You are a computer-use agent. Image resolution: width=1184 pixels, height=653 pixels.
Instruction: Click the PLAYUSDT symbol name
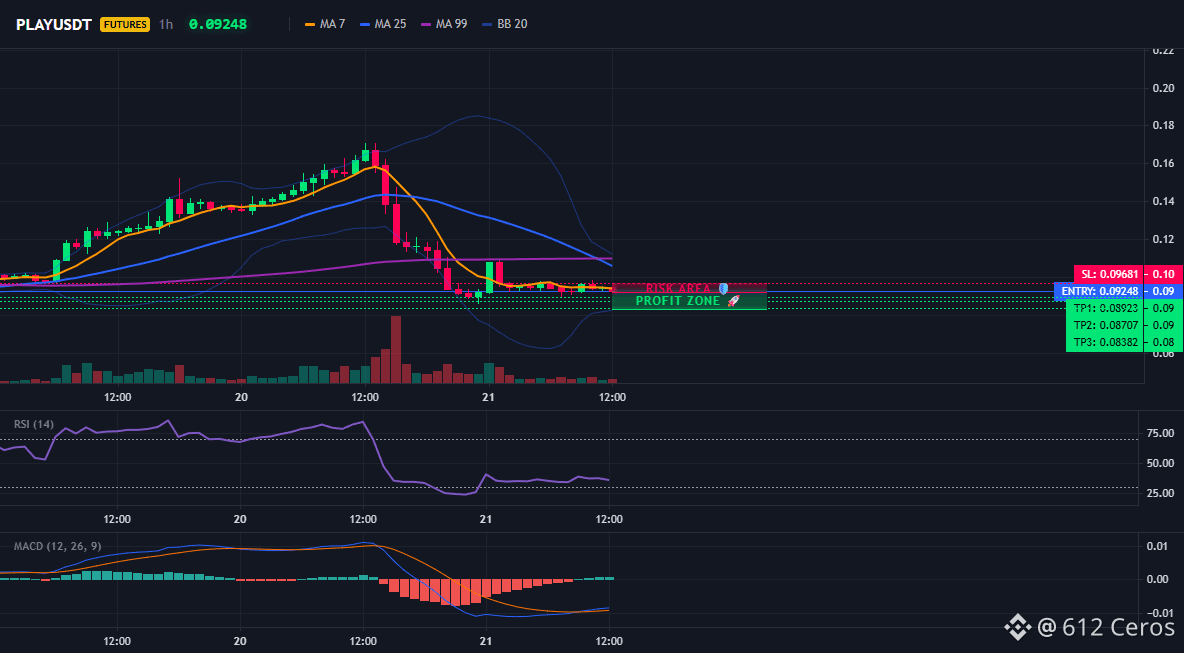[54, 24]
